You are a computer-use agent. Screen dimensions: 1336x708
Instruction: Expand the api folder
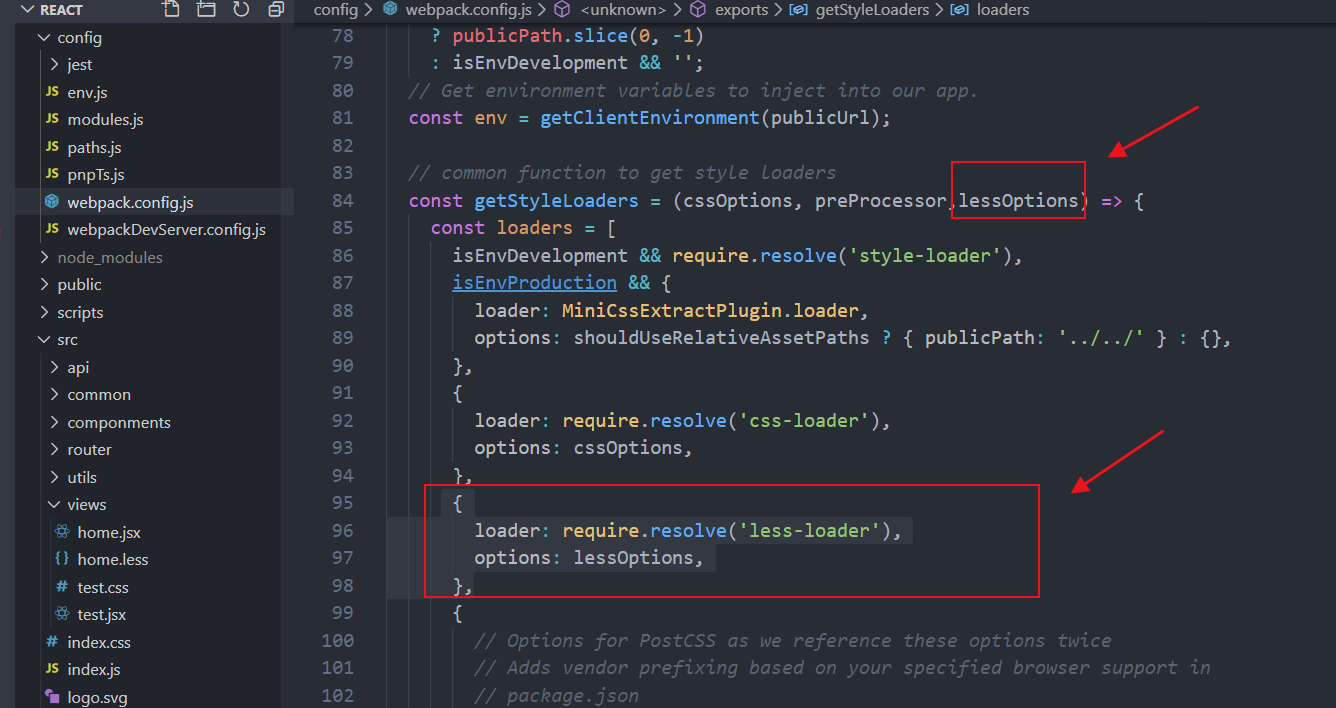[54, 367]
